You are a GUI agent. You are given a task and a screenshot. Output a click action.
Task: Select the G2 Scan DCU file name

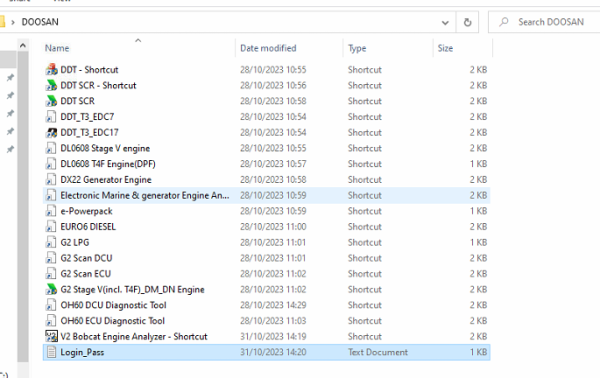coord(86,258)
